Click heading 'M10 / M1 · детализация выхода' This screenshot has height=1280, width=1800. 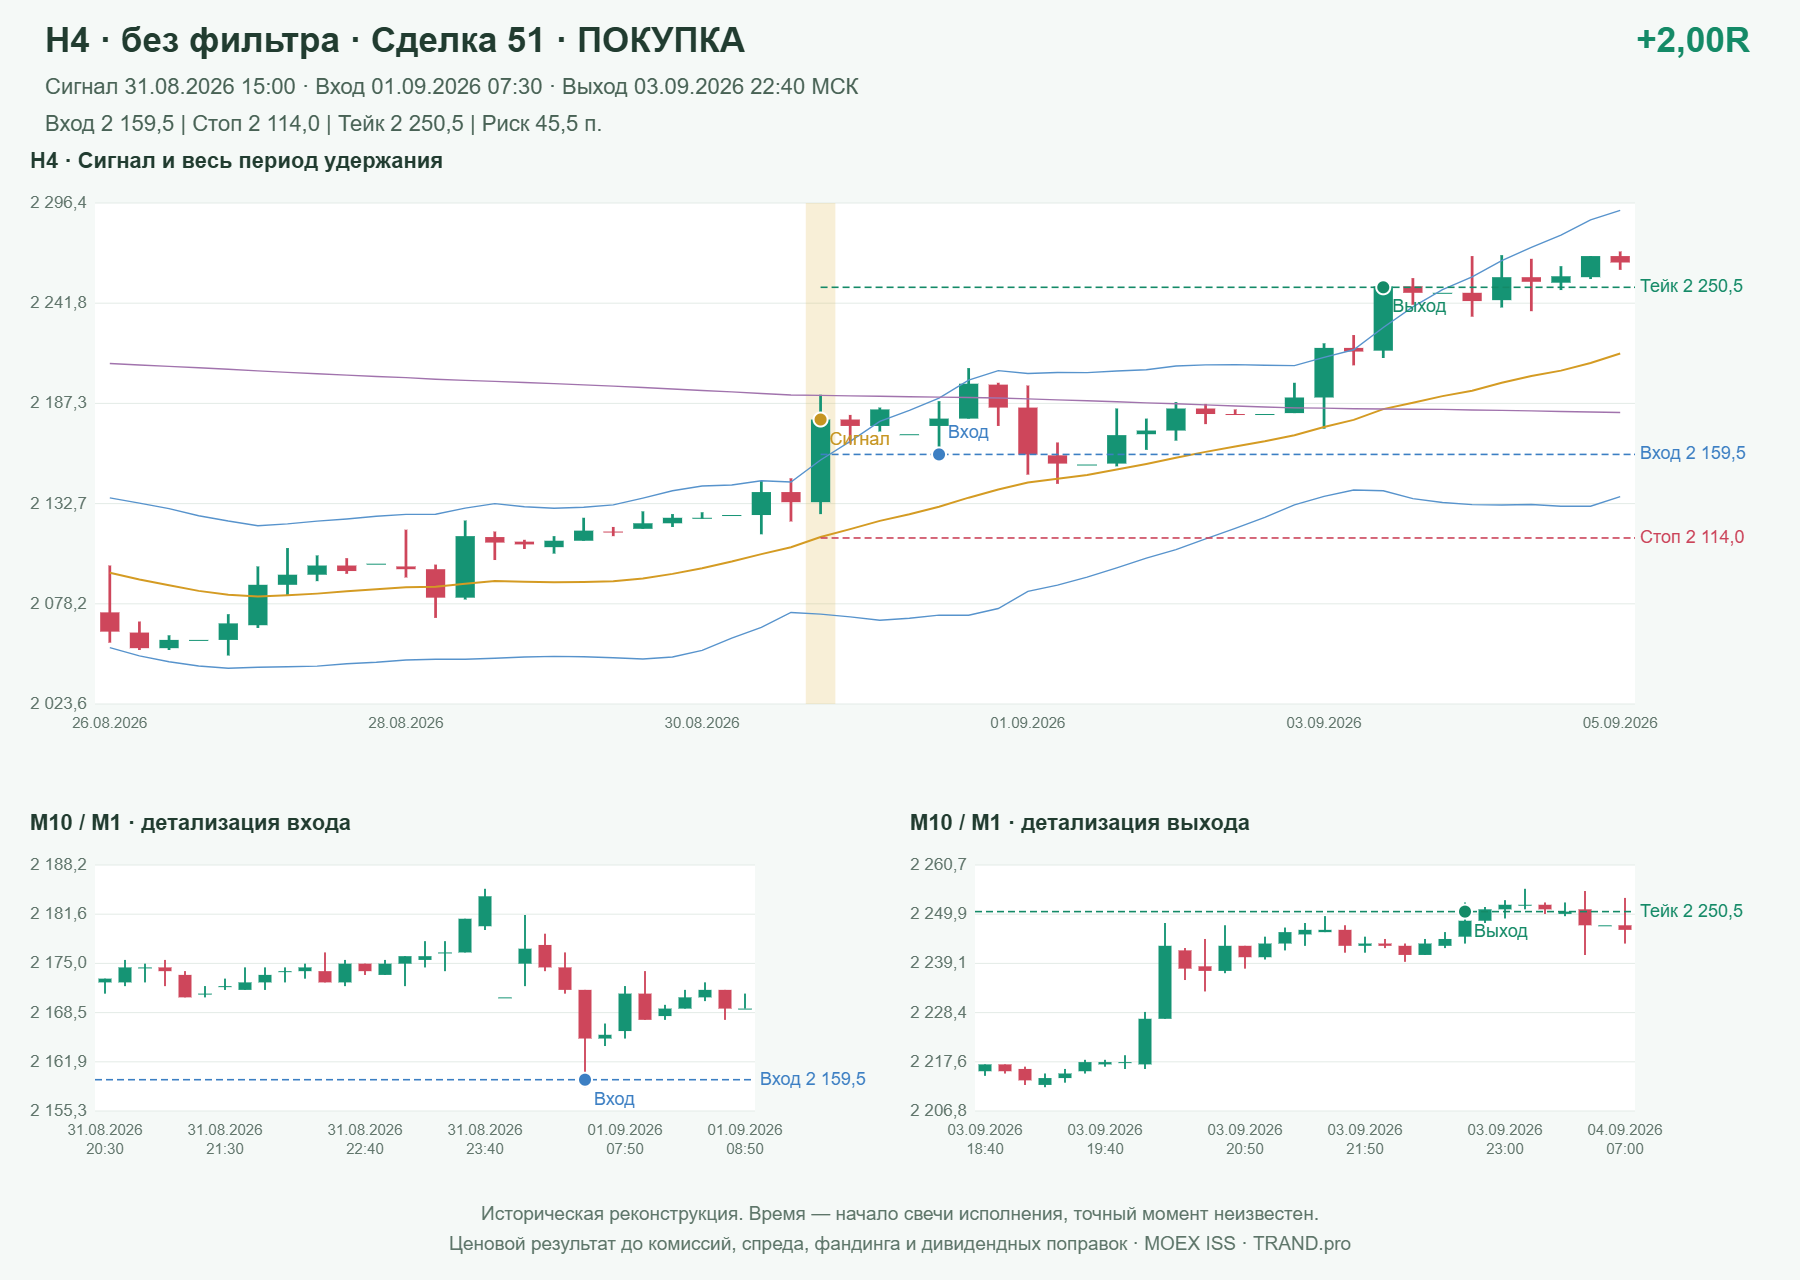point(1079,823)
